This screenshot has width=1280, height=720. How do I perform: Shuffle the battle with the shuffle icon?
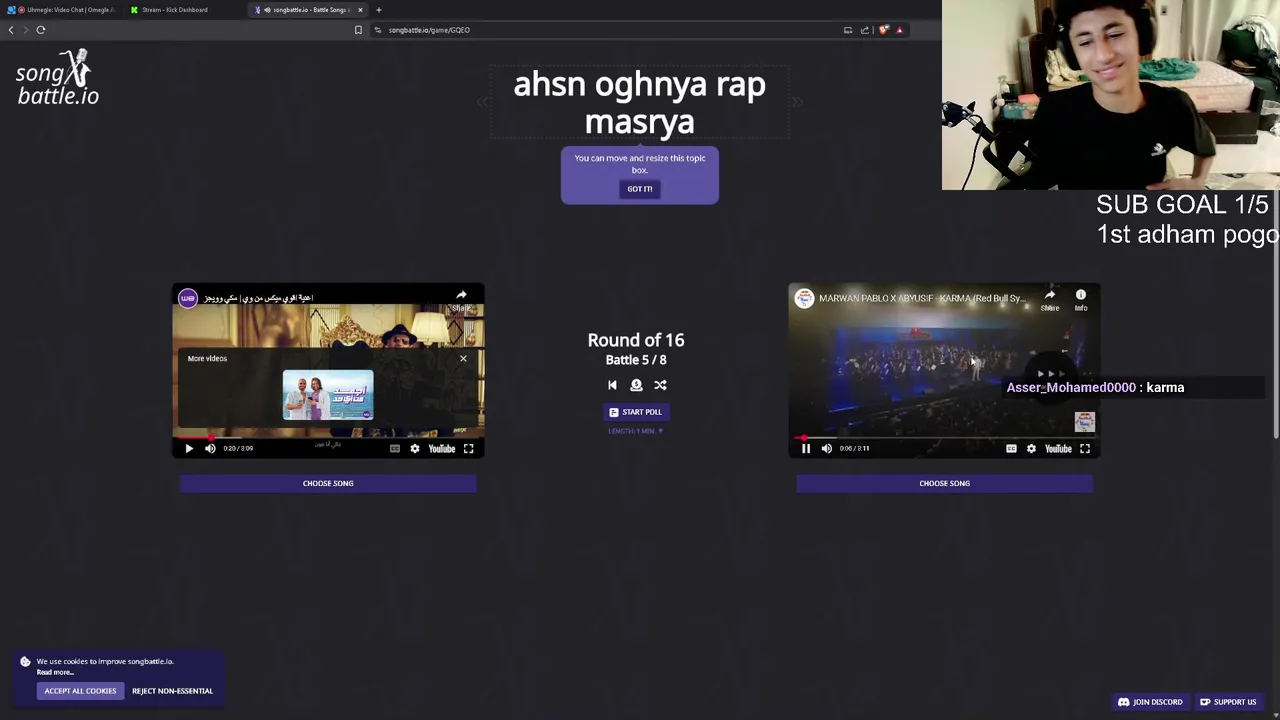point(660,385)
